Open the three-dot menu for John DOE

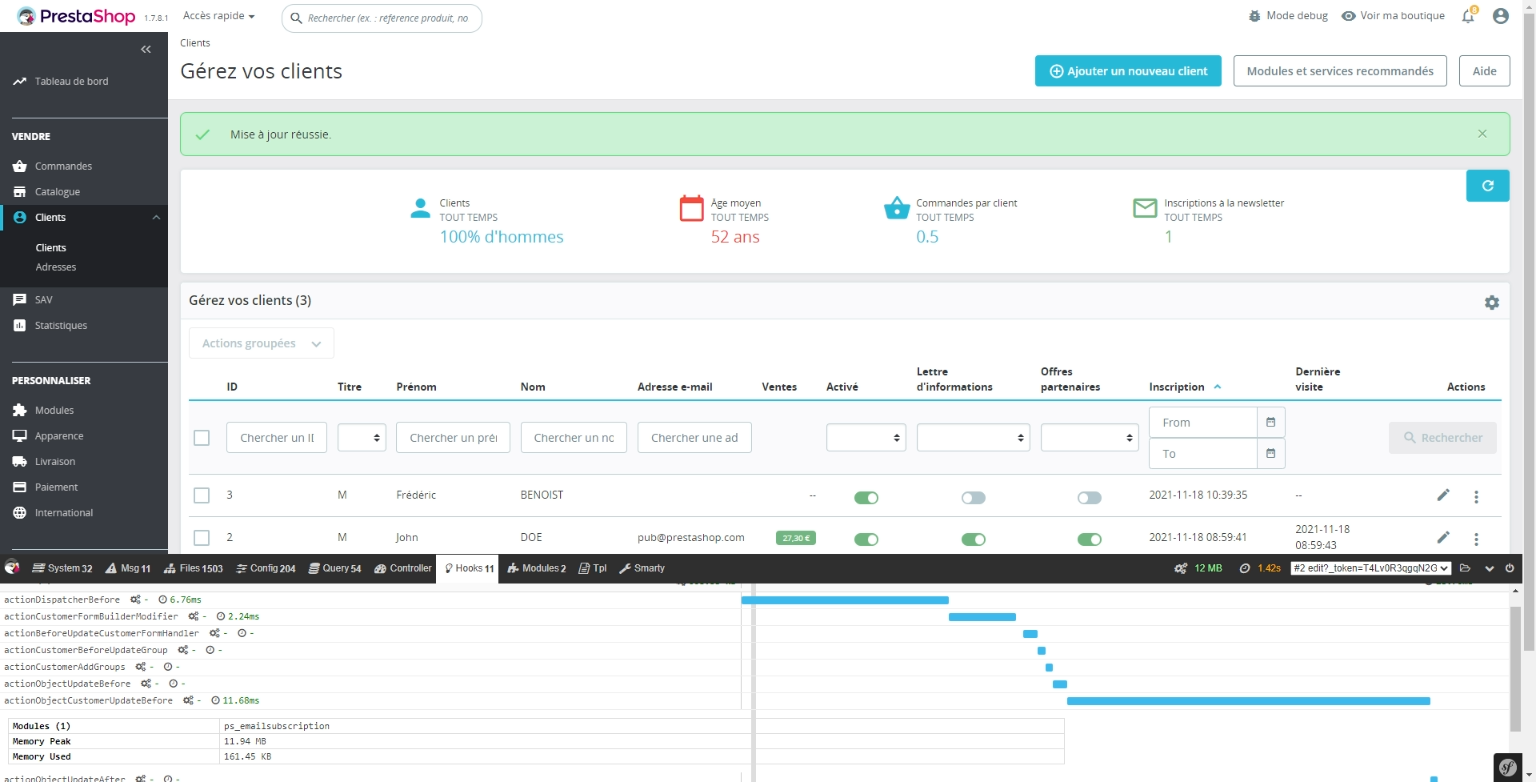coord(1476,538)
